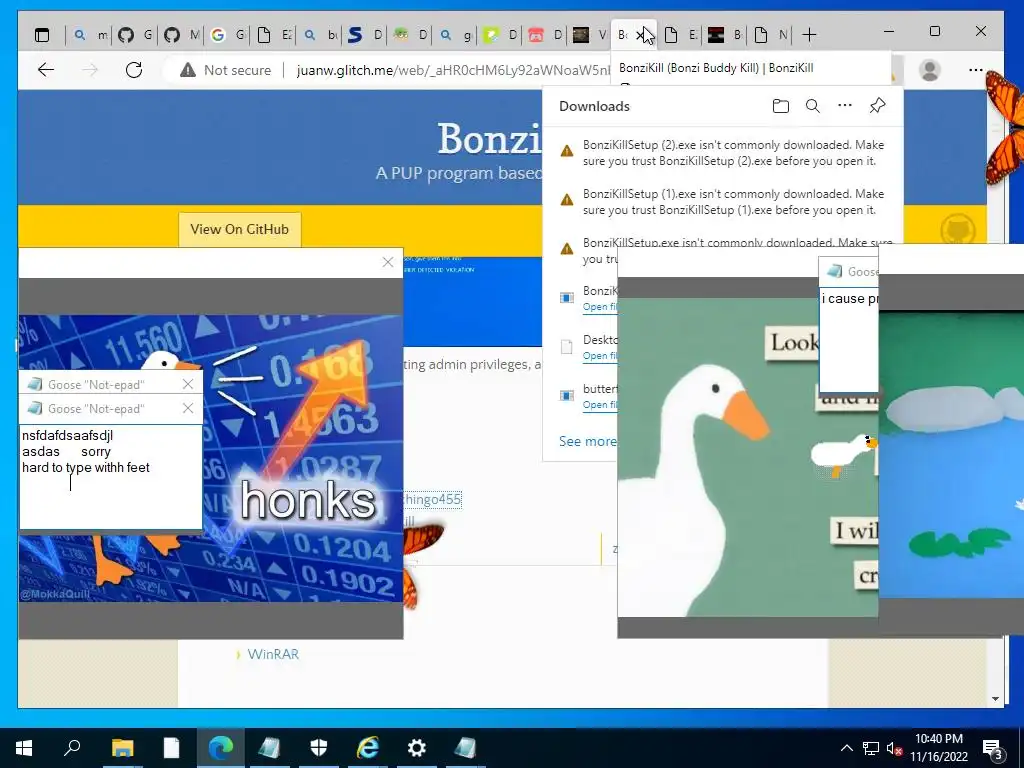Screen dimensions: 1024x768
Task: Open taskbar search magnifier
Action: tap(72, 748)
